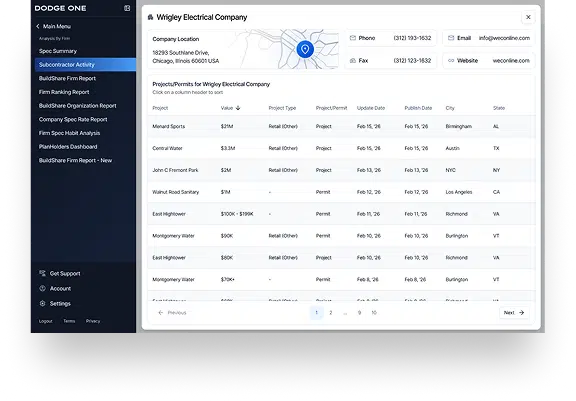This screenshot has height=401, width=576.
Task: Open BuildShare Organization Report
Action: tap(78, 106)
